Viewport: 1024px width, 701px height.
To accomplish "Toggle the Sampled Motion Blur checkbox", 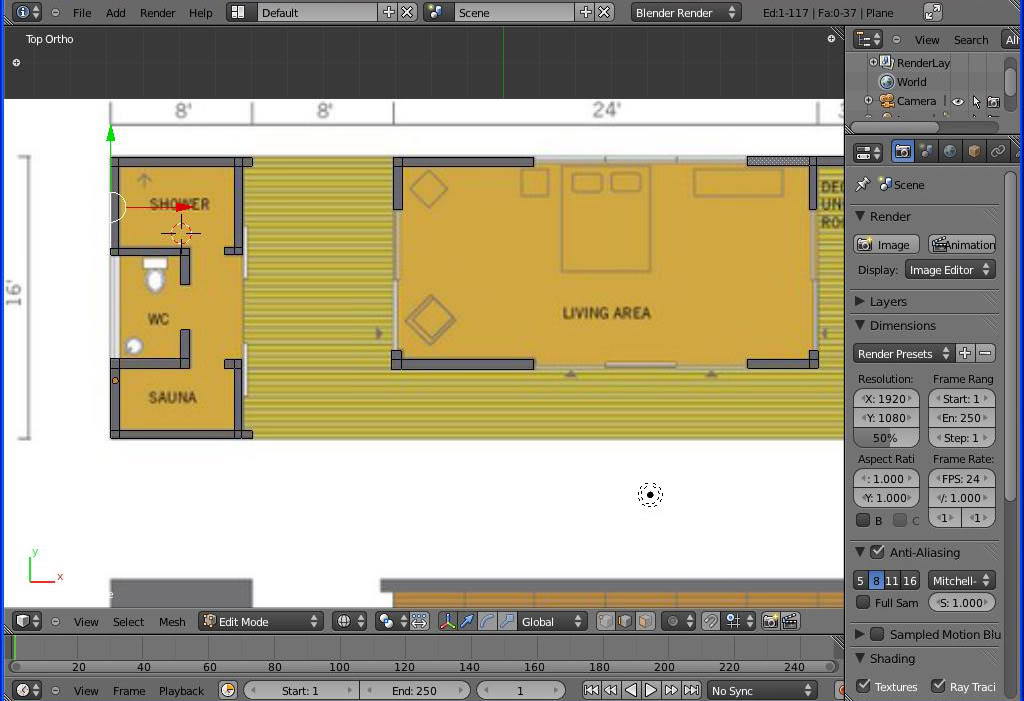I will (878, 634).
